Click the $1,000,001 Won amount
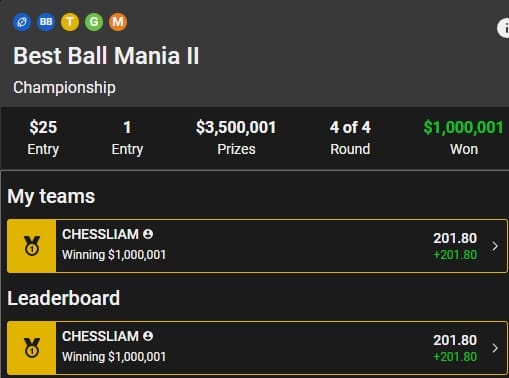Image resolution: width=509 pixels, height=378 pixels. click(x=463, y=127)
